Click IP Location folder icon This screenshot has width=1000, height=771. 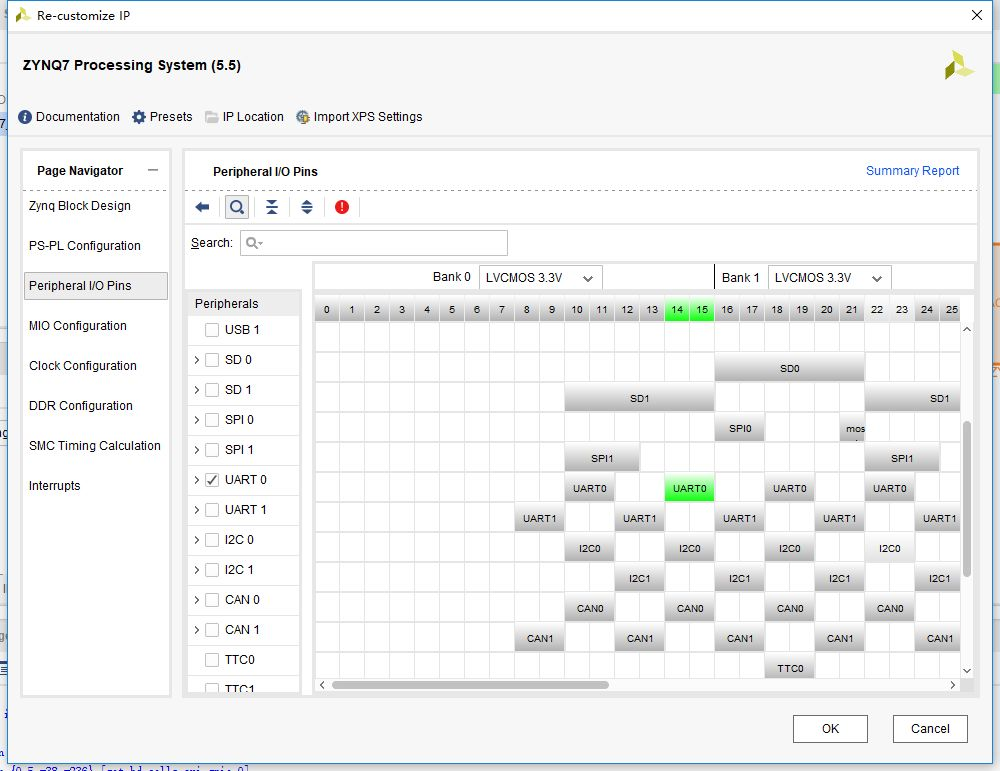212,117
